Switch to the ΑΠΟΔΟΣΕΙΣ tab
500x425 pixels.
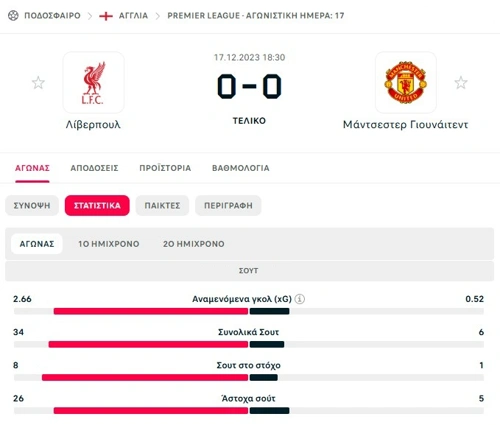[x=94, y=168]
